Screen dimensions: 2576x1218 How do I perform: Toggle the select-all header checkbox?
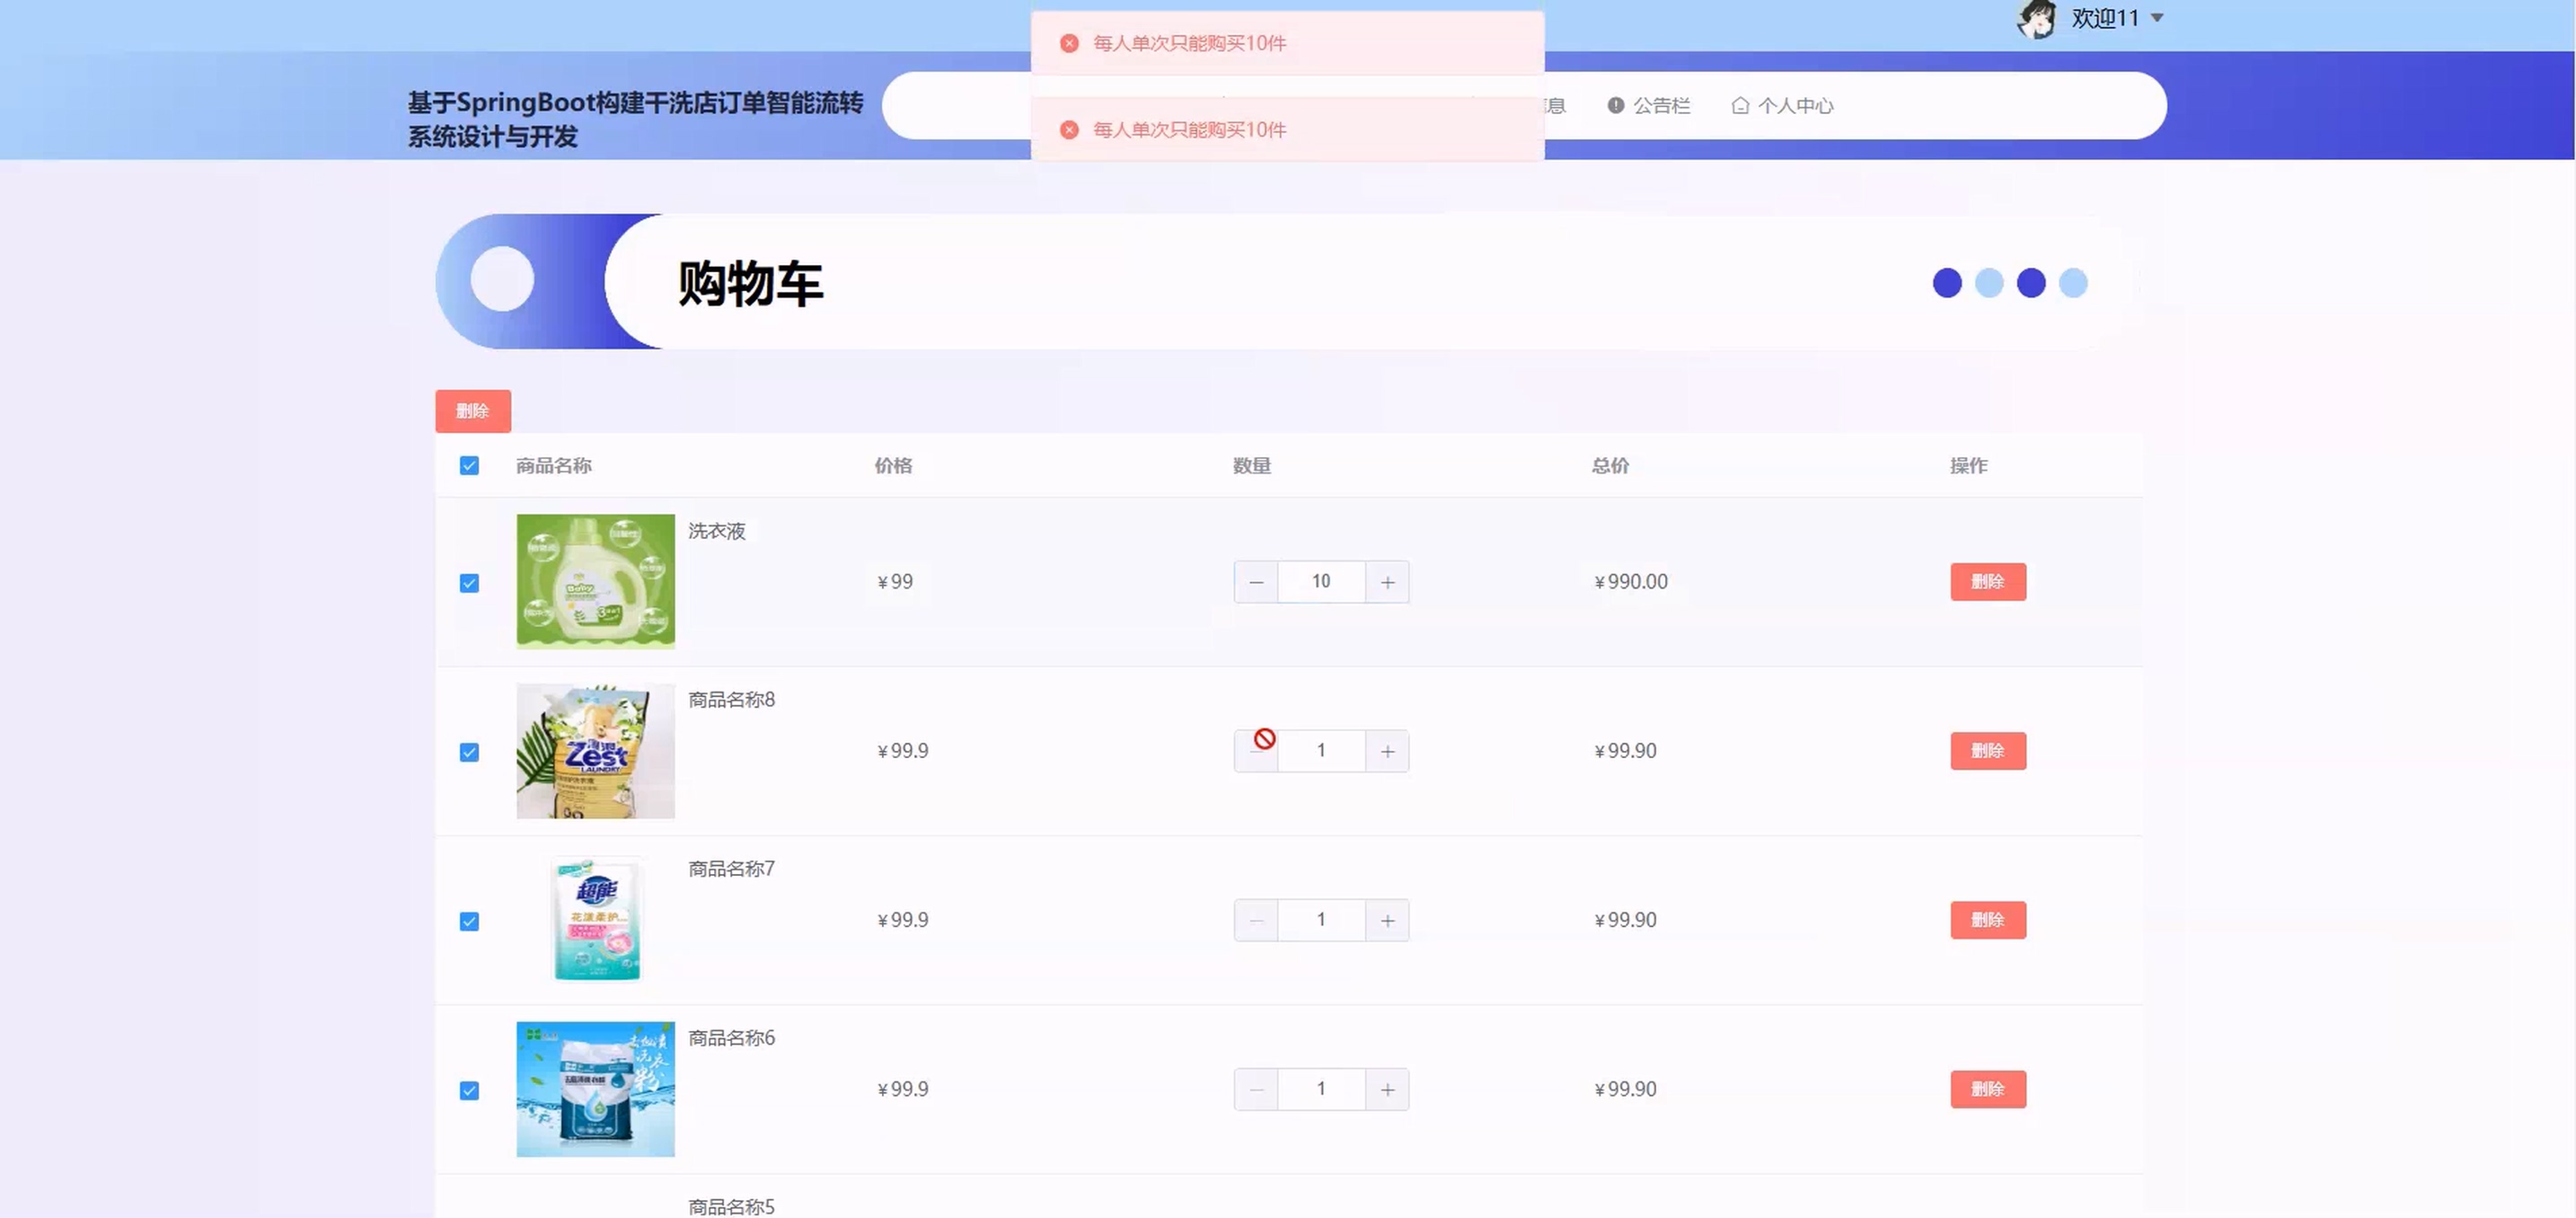[469, 466]
